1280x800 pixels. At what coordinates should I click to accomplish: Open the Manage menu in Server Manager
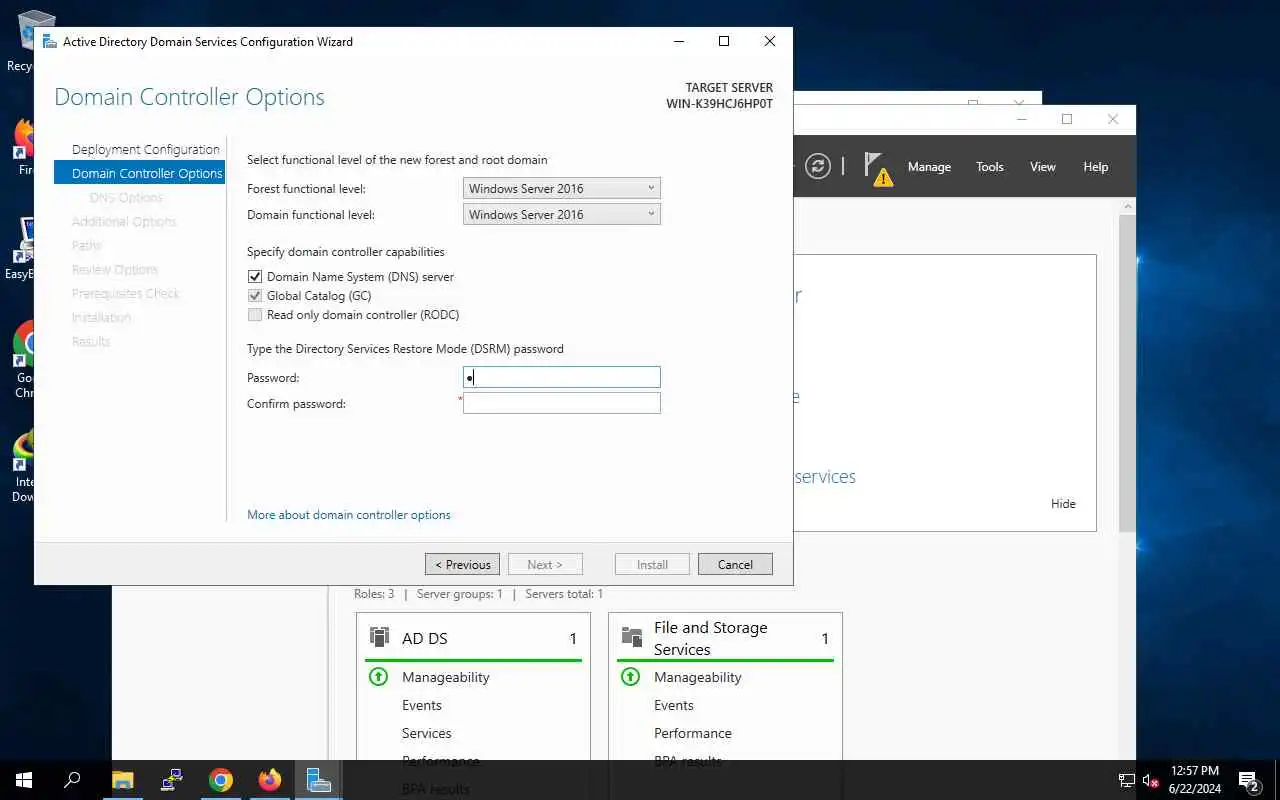(x=929, y=167)
